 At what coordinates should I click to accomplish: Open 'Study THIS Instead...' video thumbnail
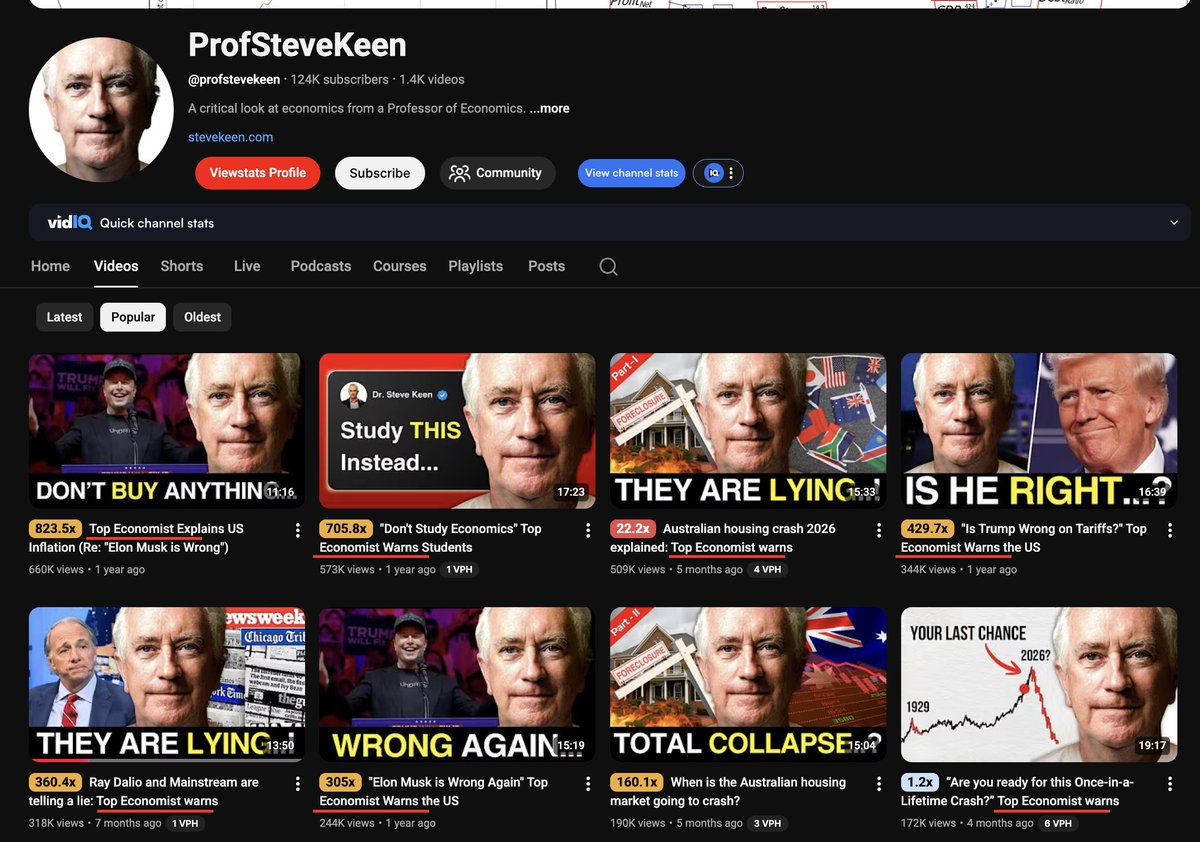[x=458, y=431]
